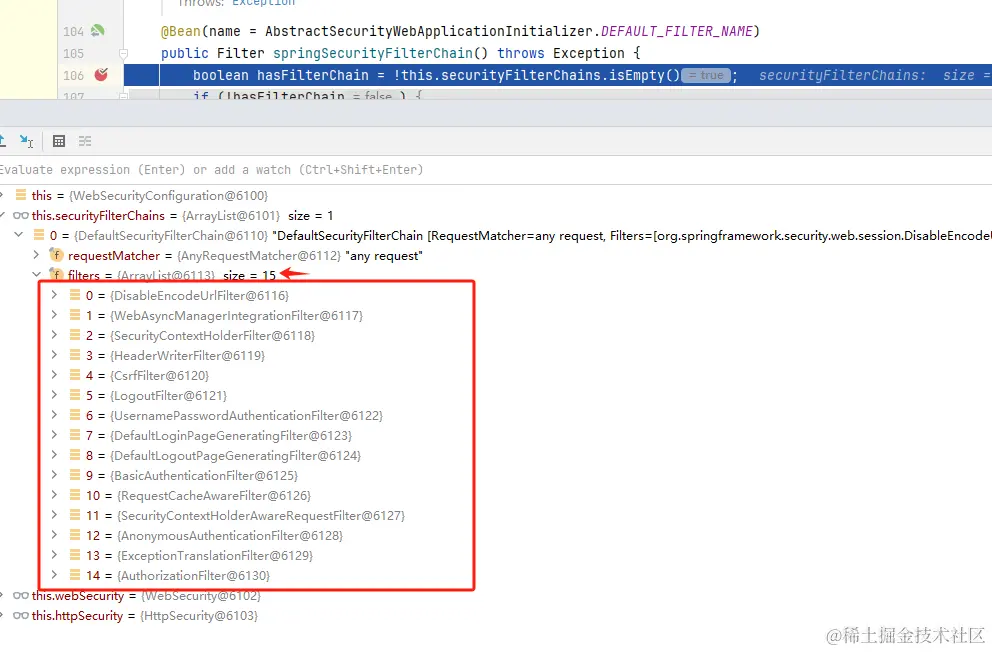This screenshot has height=652, width=992.
Task: Click the field icon next to requestMatcher
Action: (x=56, y=255)
